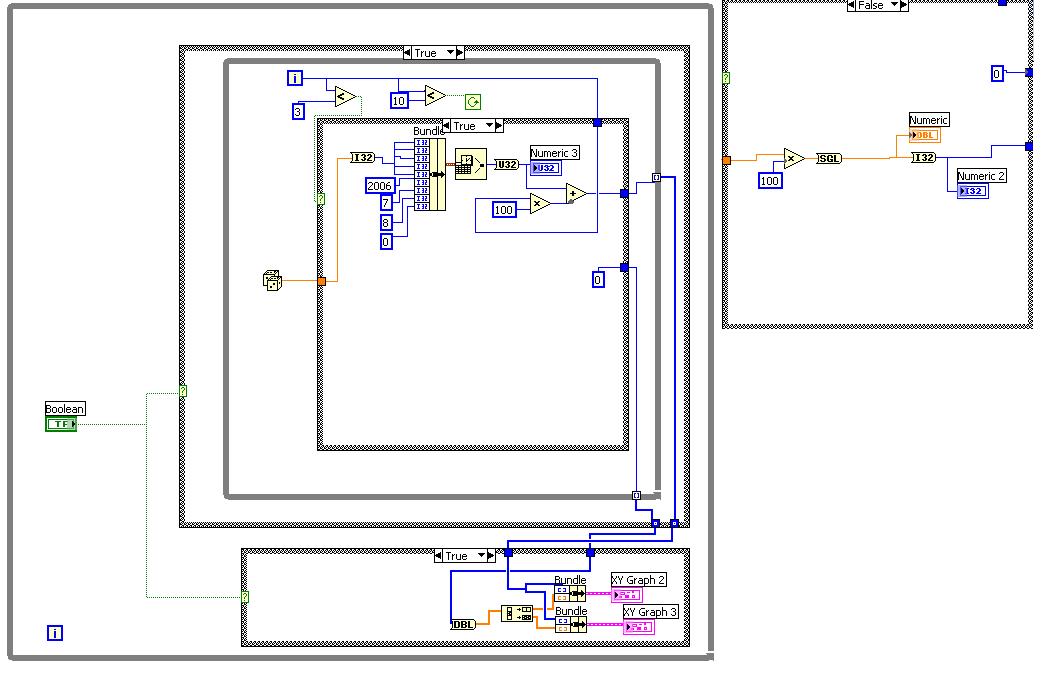The width and height of the screenshot is (1050, 680).
Task: Click the less-than comparison next to constant 3
Action: pos(344,96)
